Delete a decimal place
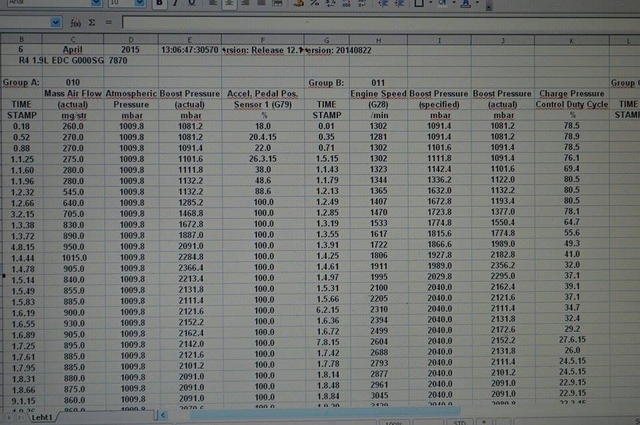Image resolution: width=640 pixels, height=425 pixels. [x=362, y=3]
